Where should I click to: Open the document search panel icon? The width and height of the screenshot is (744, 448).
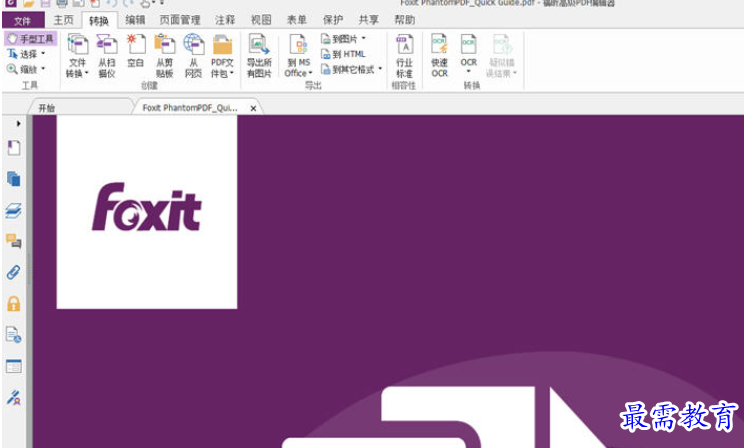point(14,335)
